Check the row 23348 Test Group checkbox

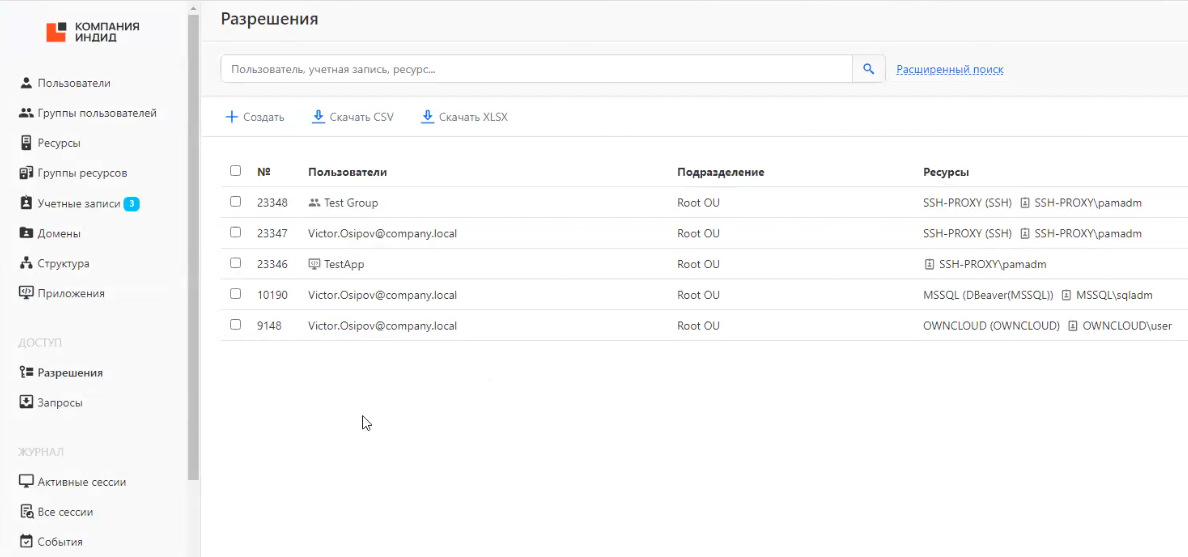[236, 202]
